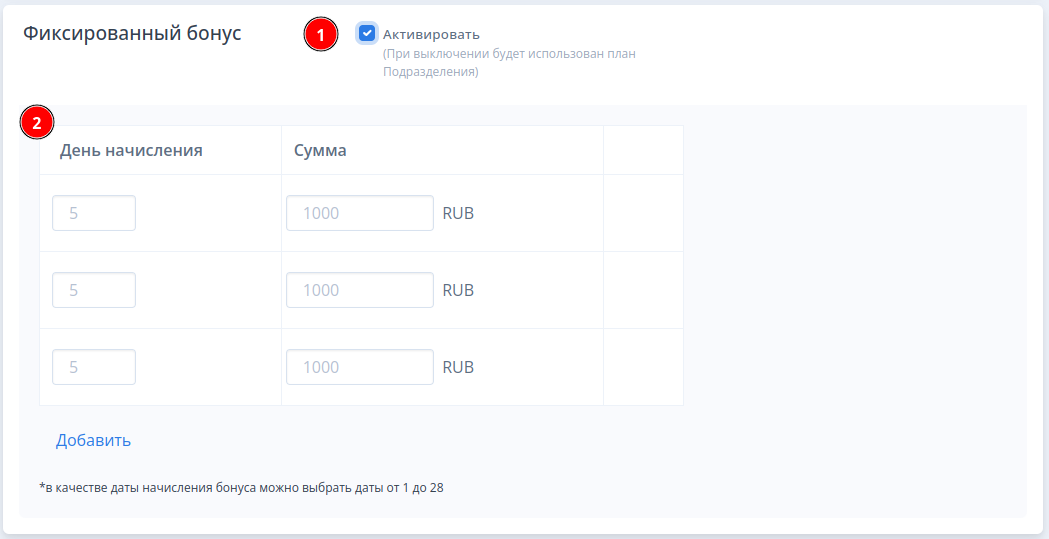The width and height of the screenshot is (1049, 539).
Task: Focus the second row День начисления field
Action: pos(94,290)
